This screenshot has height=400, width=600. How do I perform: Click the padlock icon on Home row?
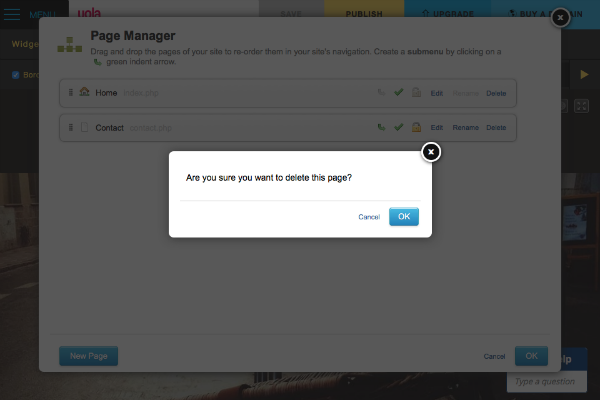pyautogui.click(x=415, y=93)
